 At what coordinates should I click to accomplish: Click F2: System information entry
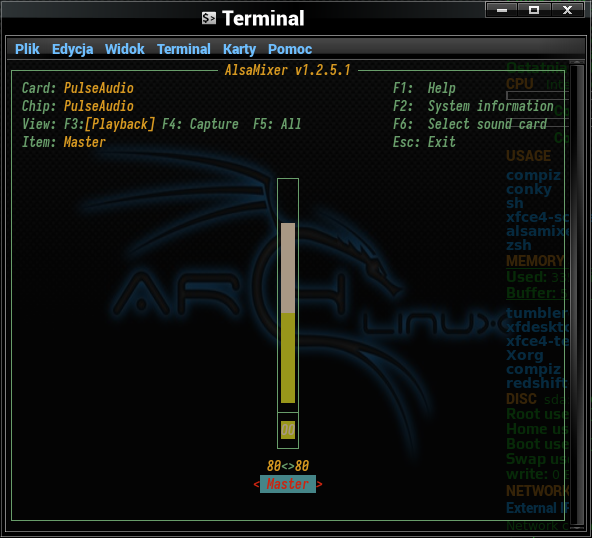pyautogui.click(x=473, y=106)
